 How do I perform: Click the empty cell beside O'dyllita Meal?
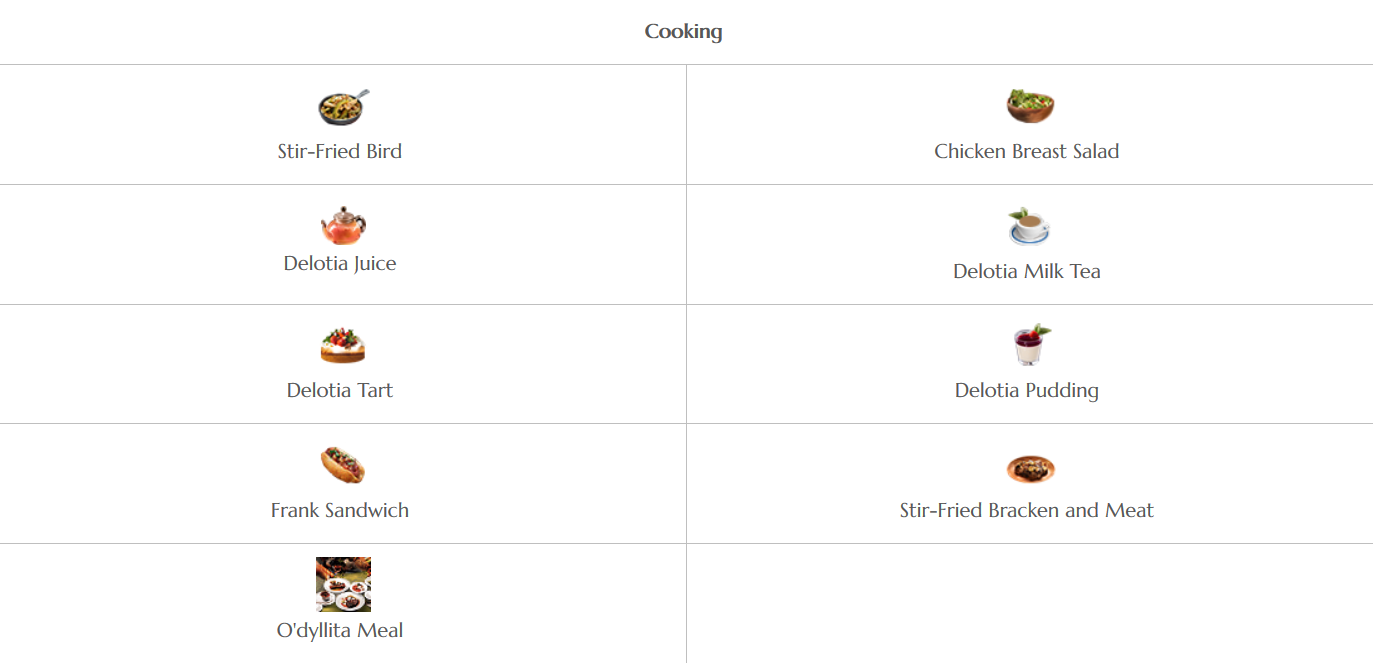point(1029,603)
